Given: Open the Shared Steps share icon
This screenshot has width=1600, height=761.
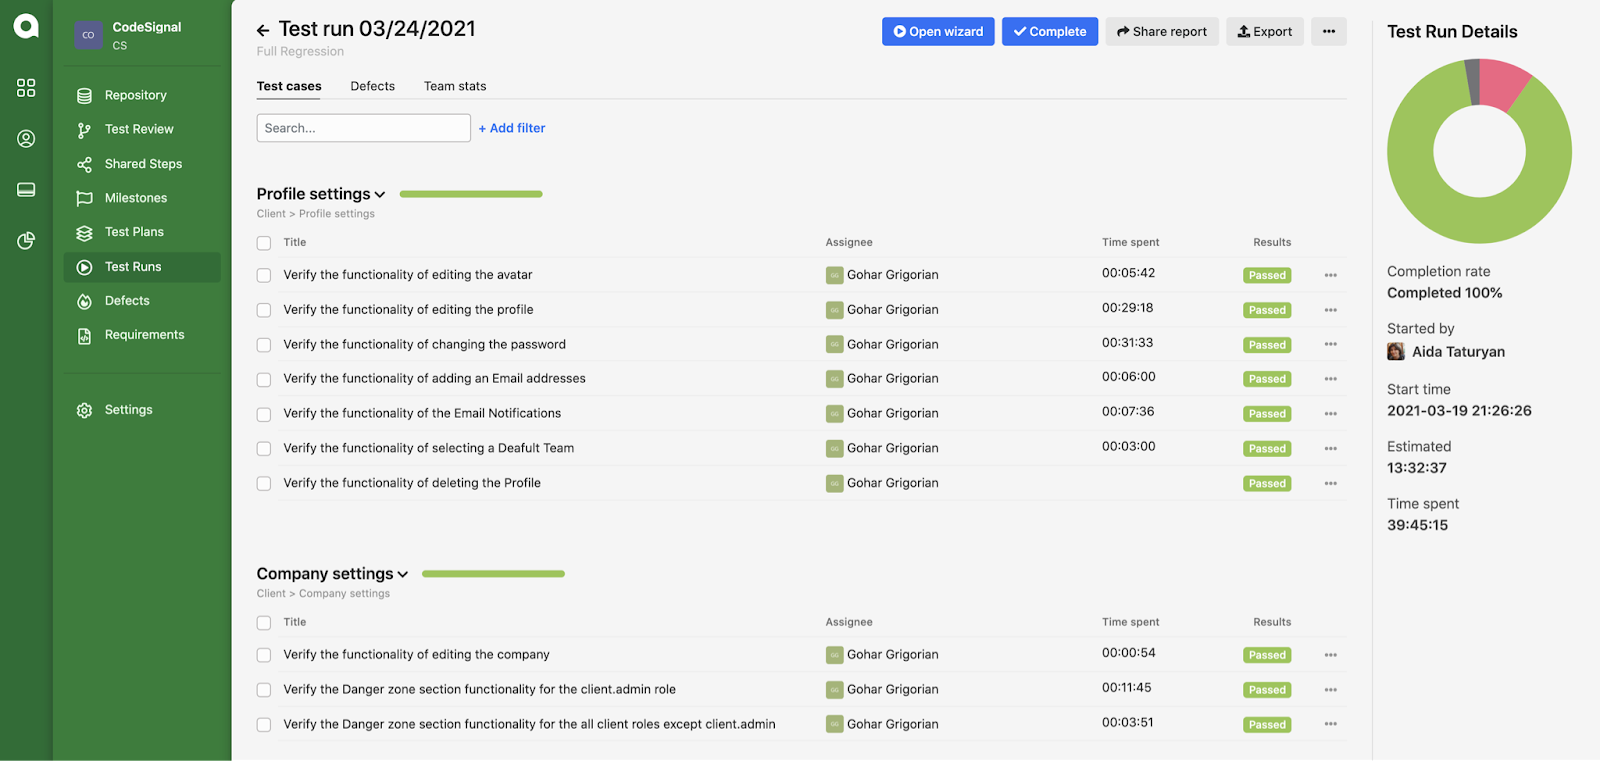Looking at the screenshot, I should tap(85, 165).
